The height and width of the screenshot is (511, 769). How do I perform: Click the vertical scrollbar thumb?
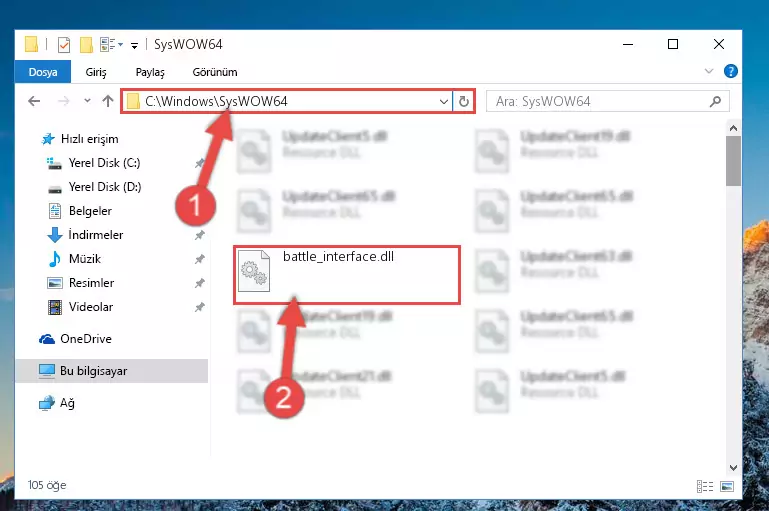pyautogui.click(x=733, y=161)
